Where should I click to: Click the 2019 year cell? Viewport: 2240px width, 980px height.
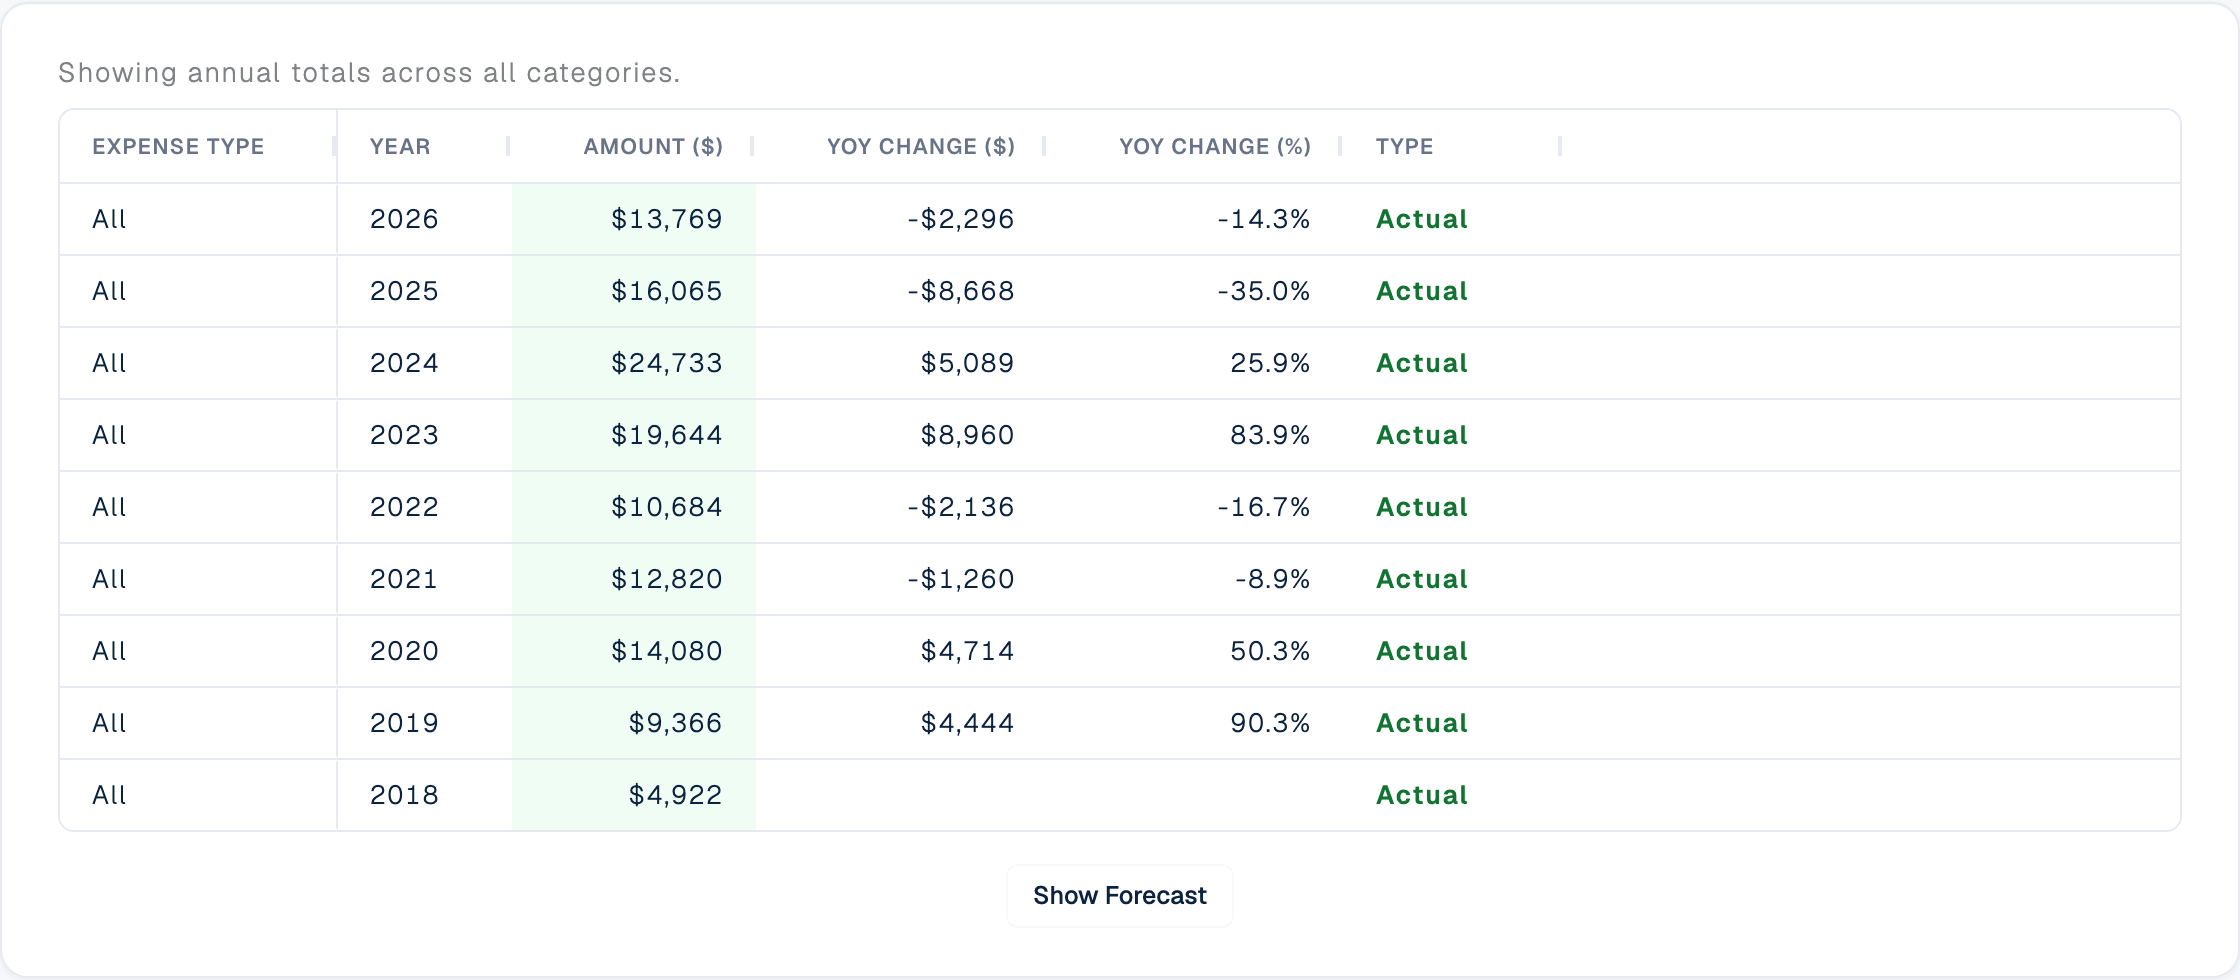click(425, 723)
